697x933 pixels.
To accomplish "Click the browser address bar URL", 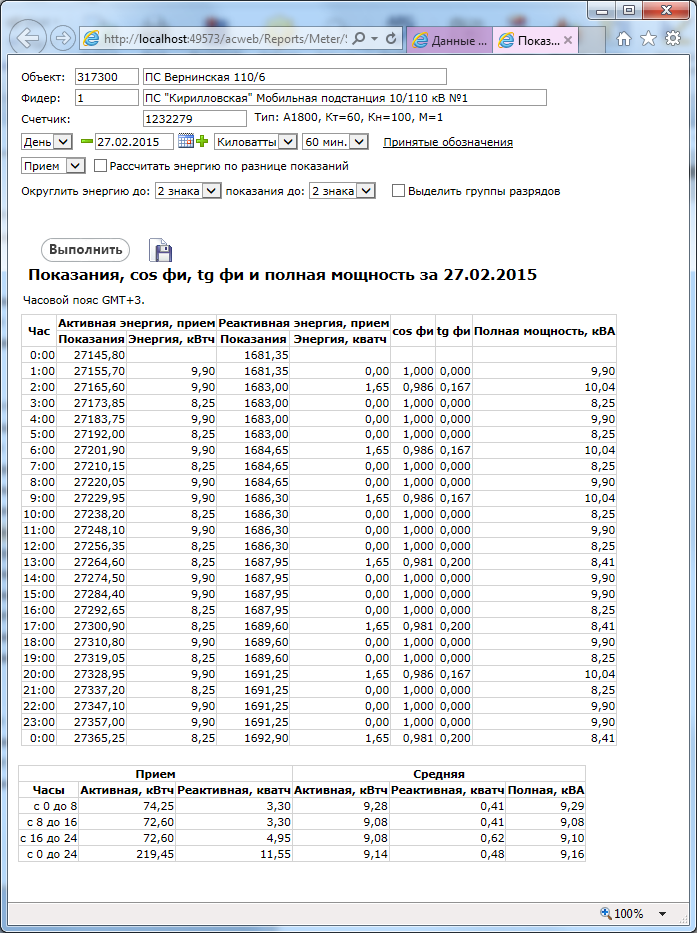I will tap(225, 39).
